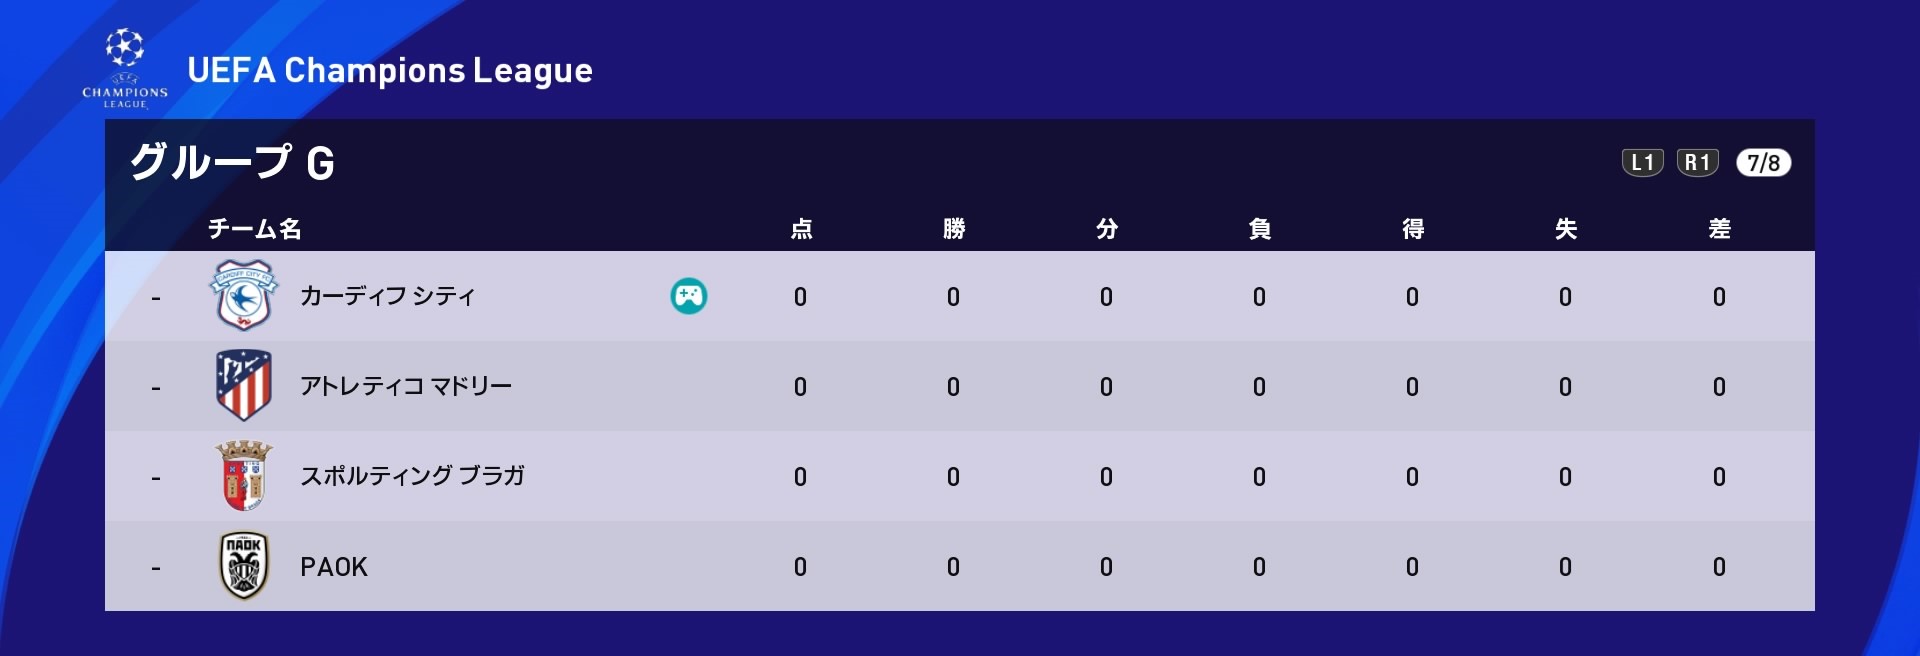
Task: Click the L1 previous group button
Action: click(x=1642, y=163)
